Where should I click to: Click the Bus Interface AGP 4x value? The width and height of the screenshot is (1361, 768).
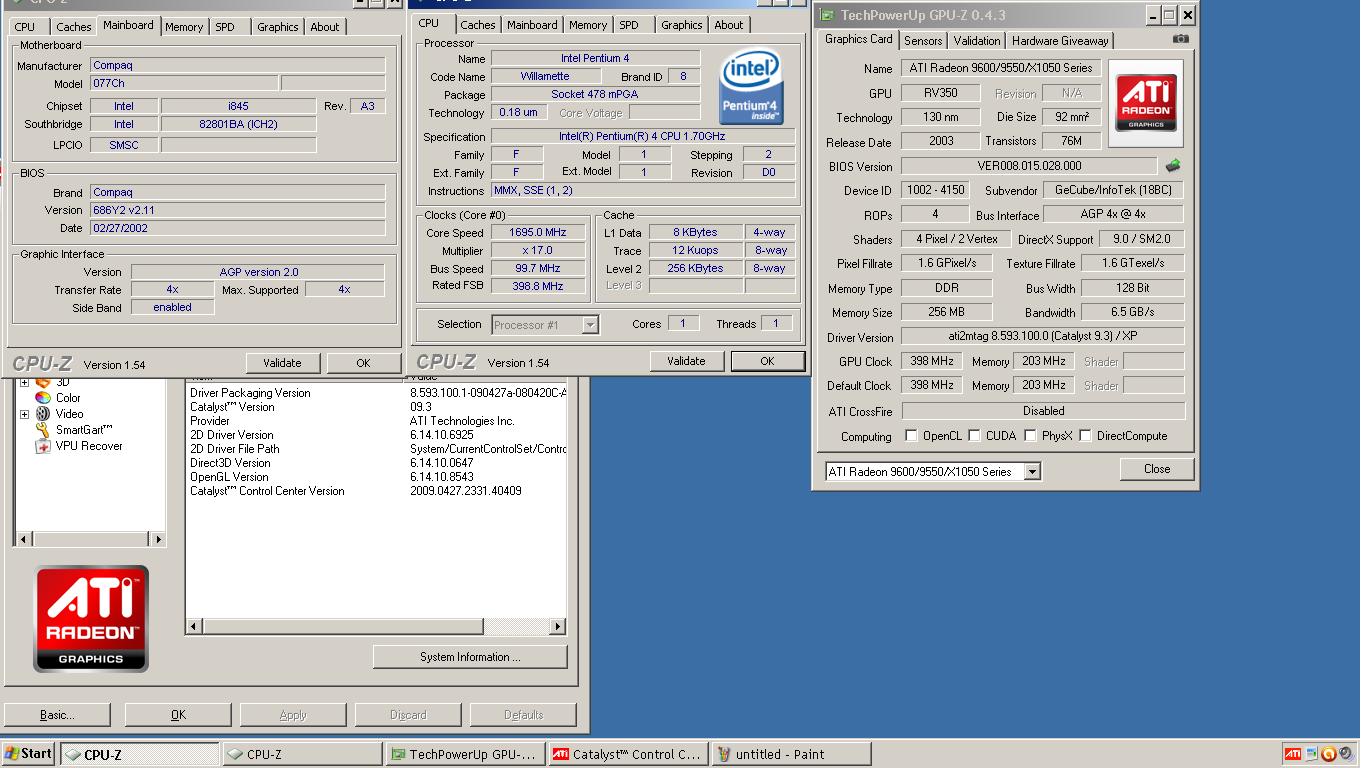point(1113,215)
